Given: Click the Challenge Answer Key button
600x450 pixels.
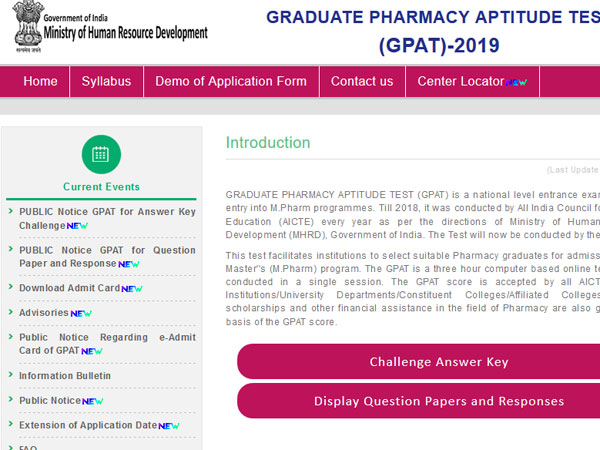Looking at the screenshot, I should (419, 362).
